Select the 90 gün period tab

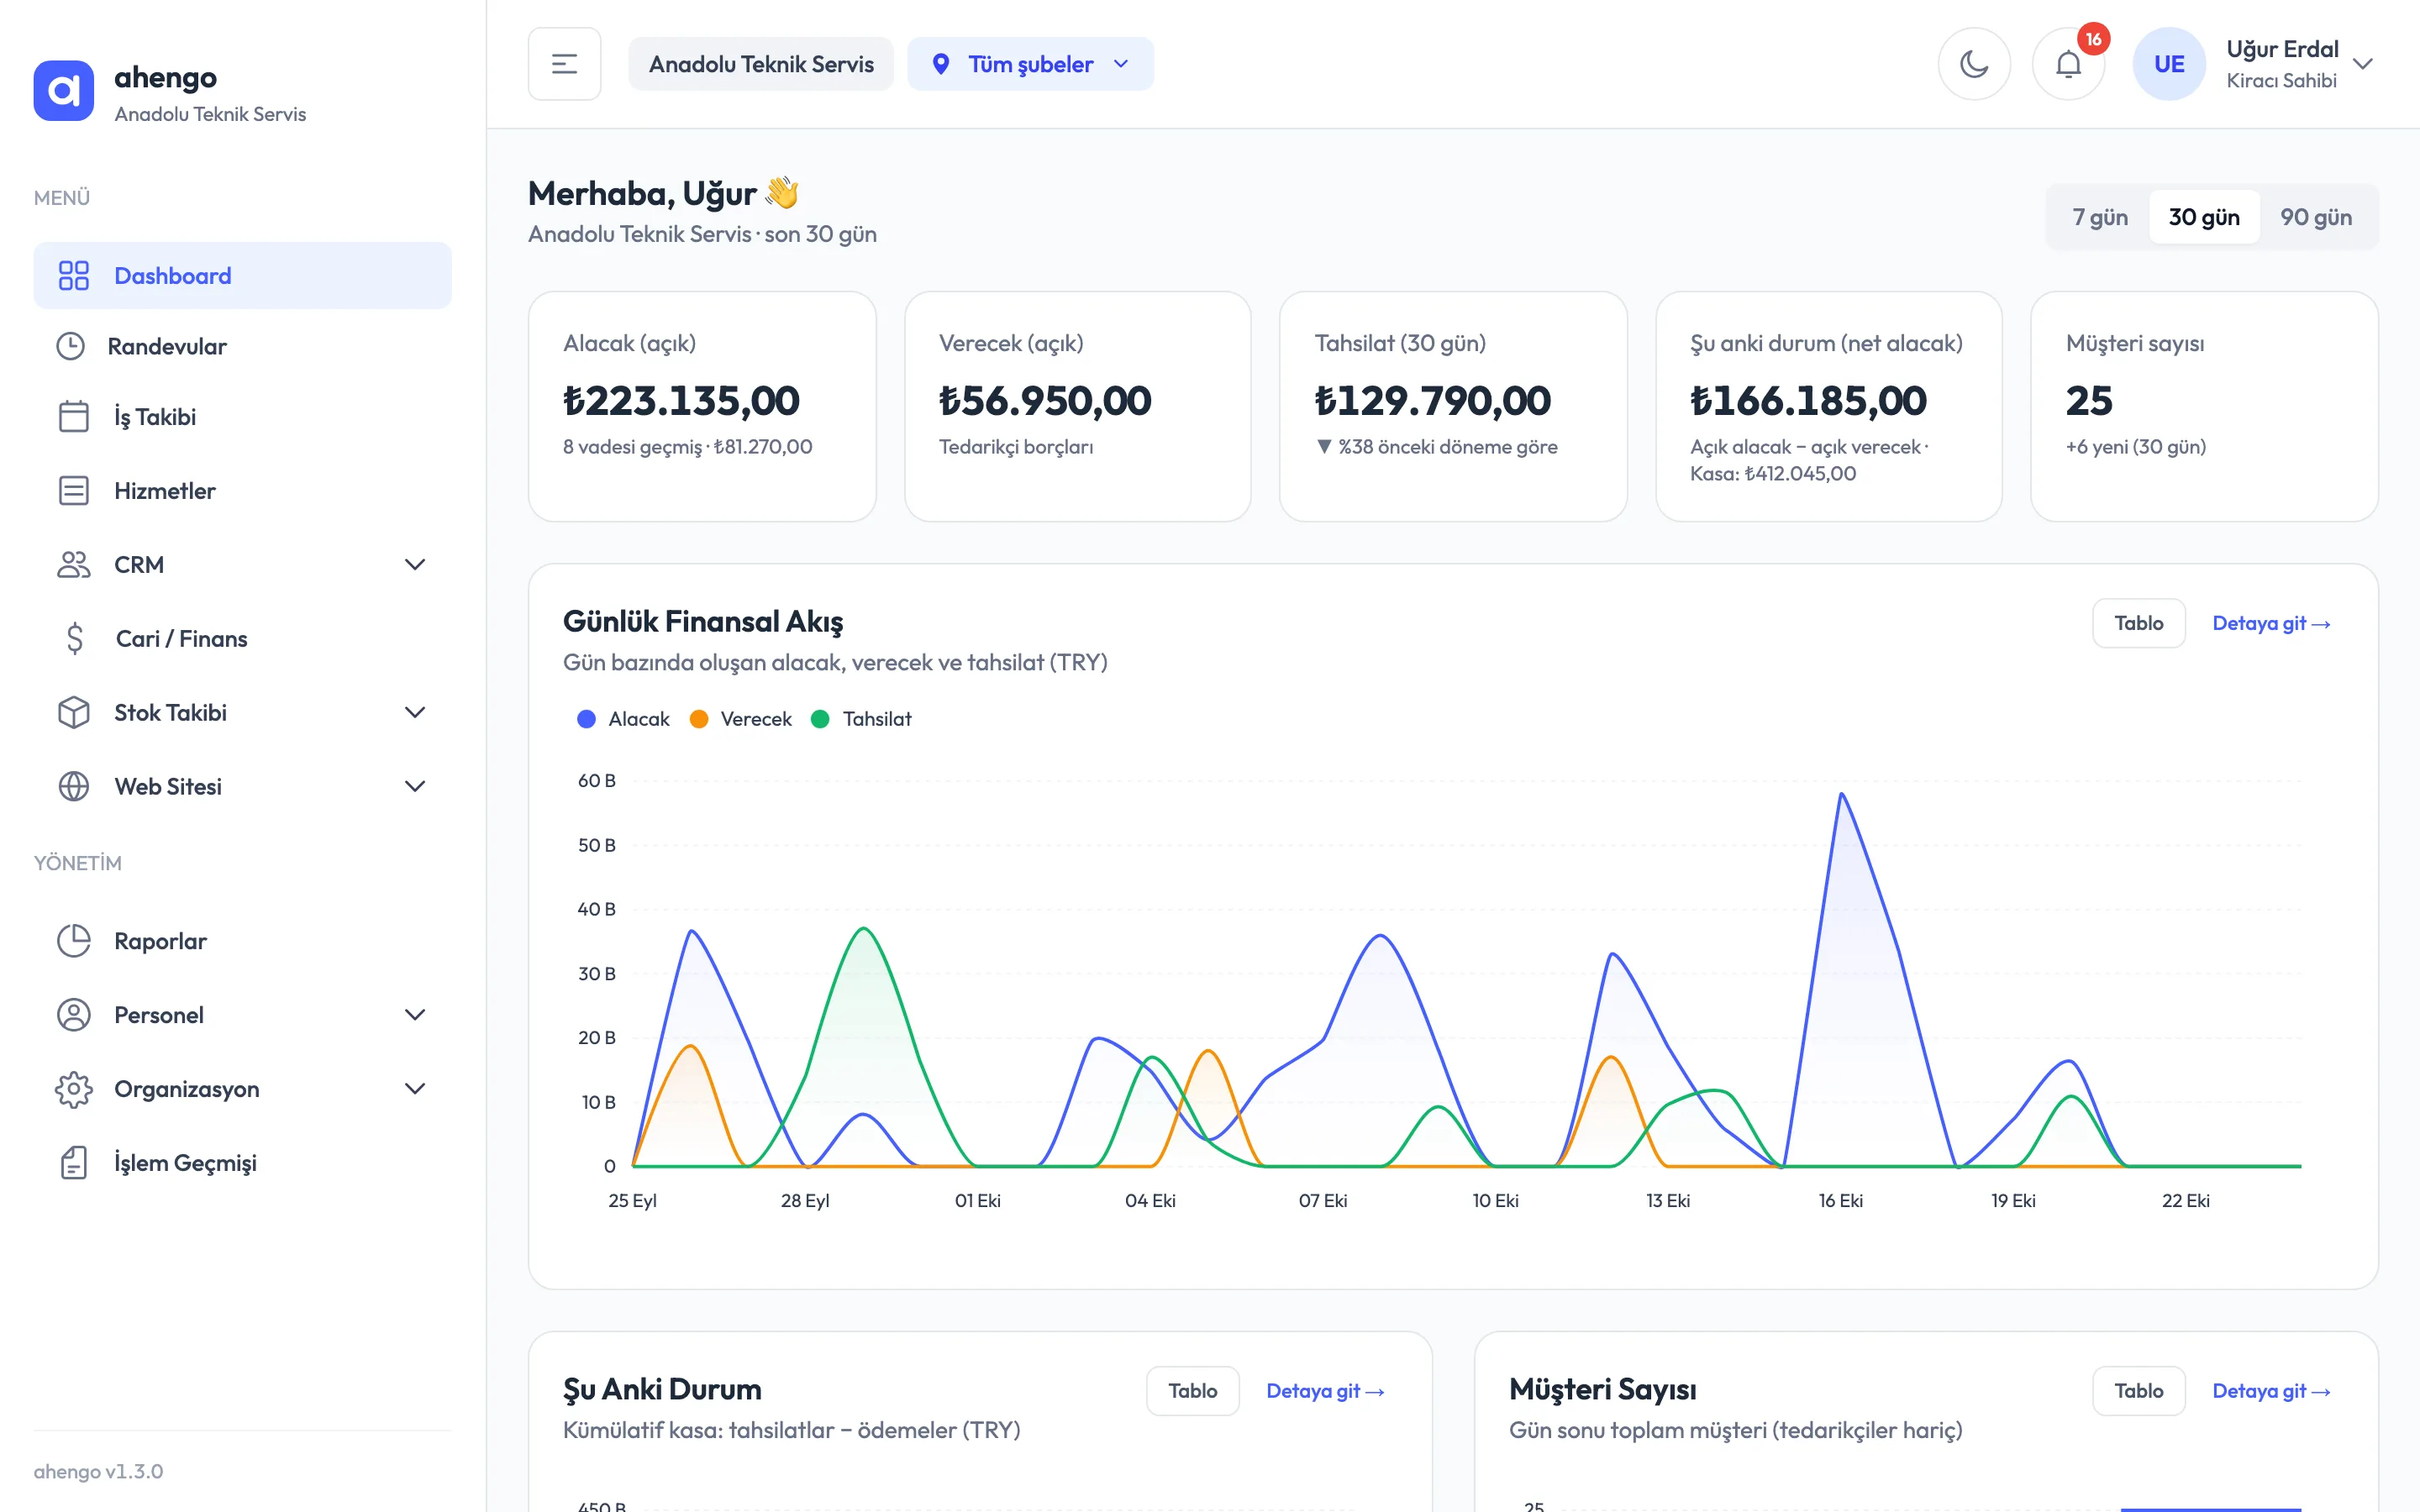pyautogui.click(x=2315, y=217)
